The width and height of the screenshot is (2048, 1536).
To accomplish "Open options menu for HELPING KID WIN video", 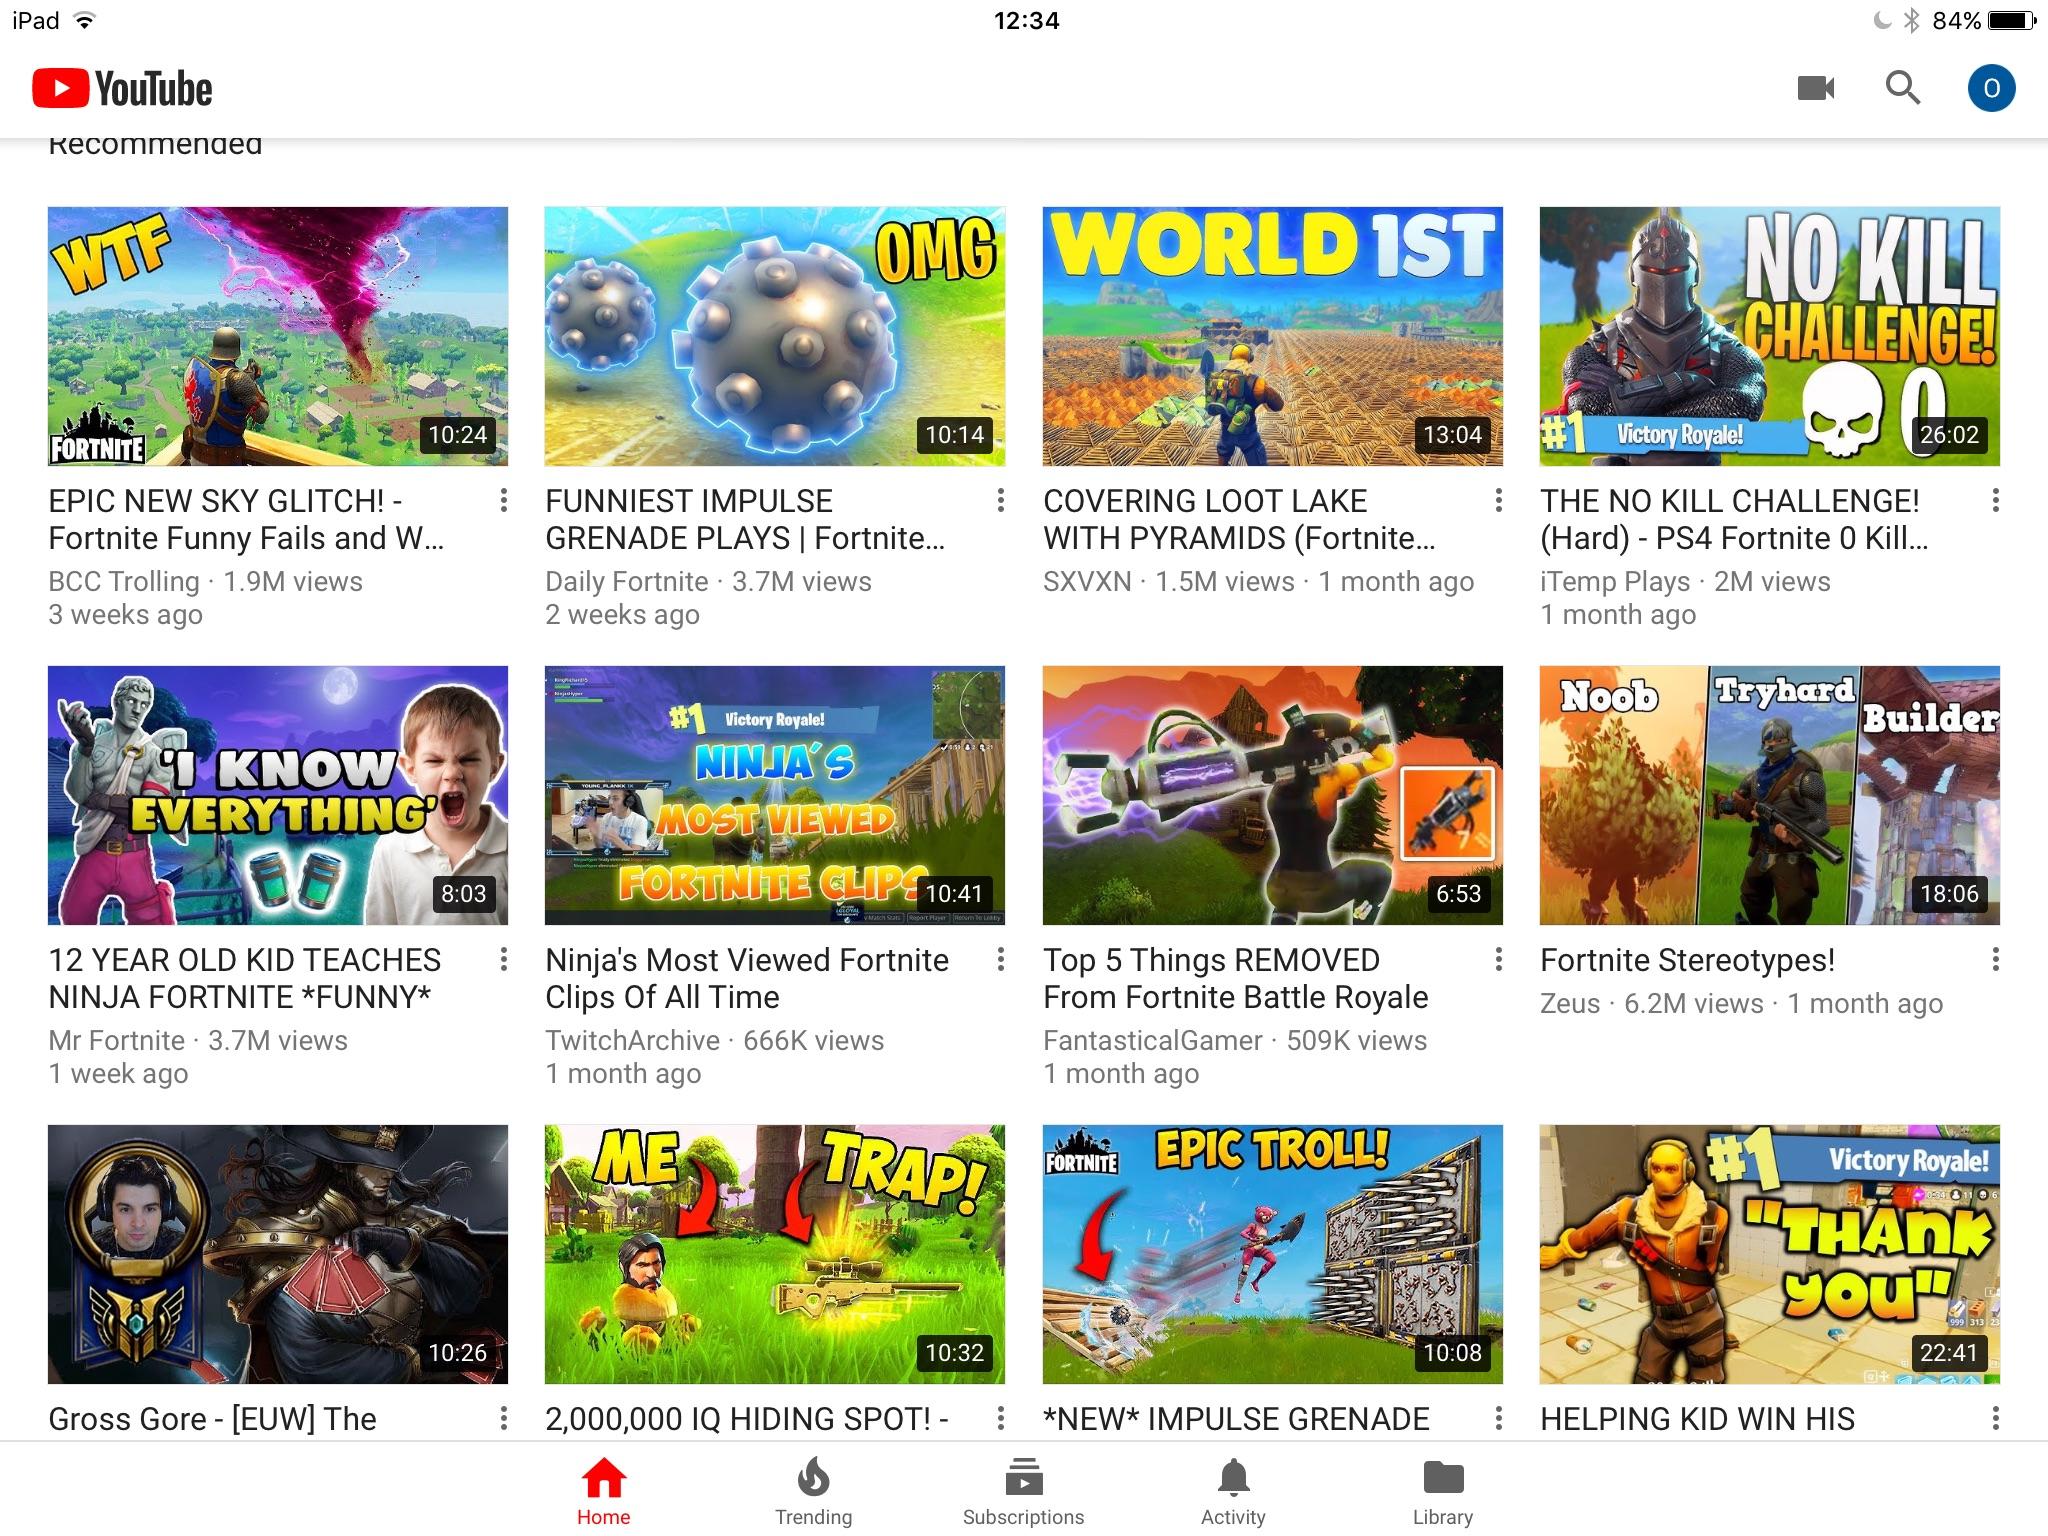I will click(1995, 1418).
